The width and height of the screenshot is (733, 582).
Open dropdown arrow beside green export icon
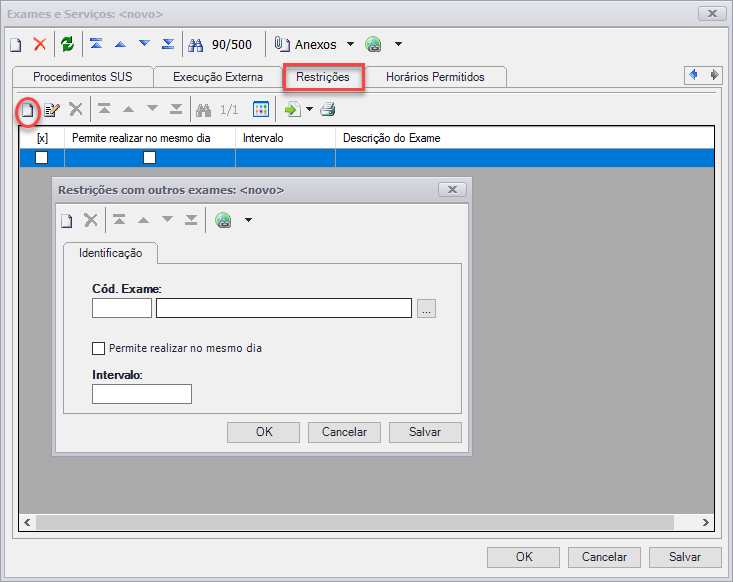click(309, 109)
